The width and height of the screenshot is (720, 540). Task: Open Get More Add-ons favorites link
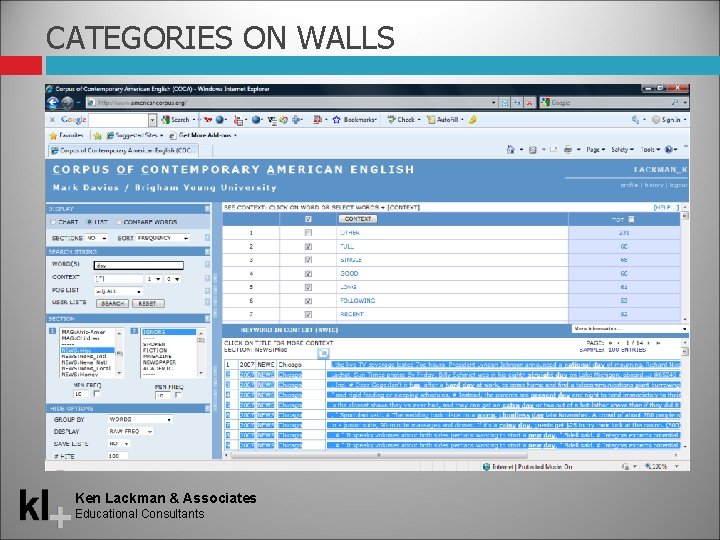[x=203, y=135]
